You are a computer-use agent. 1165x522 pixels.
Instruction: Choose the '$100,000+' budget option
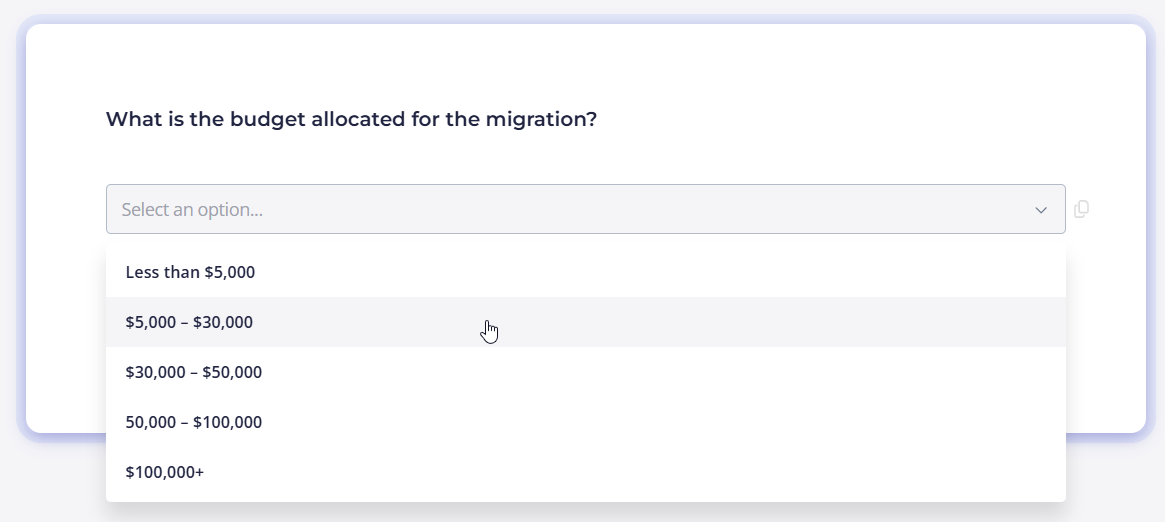pos(585,472)
